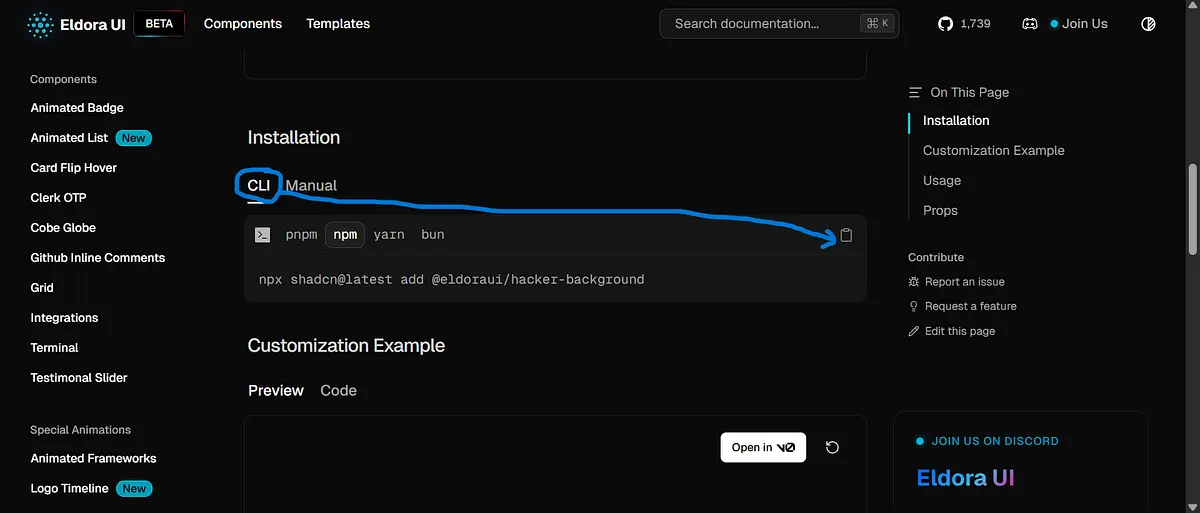Select the CLI installation tab
Screen dimensions: 1200x513
pyautogui.click(x=259, y=186)
